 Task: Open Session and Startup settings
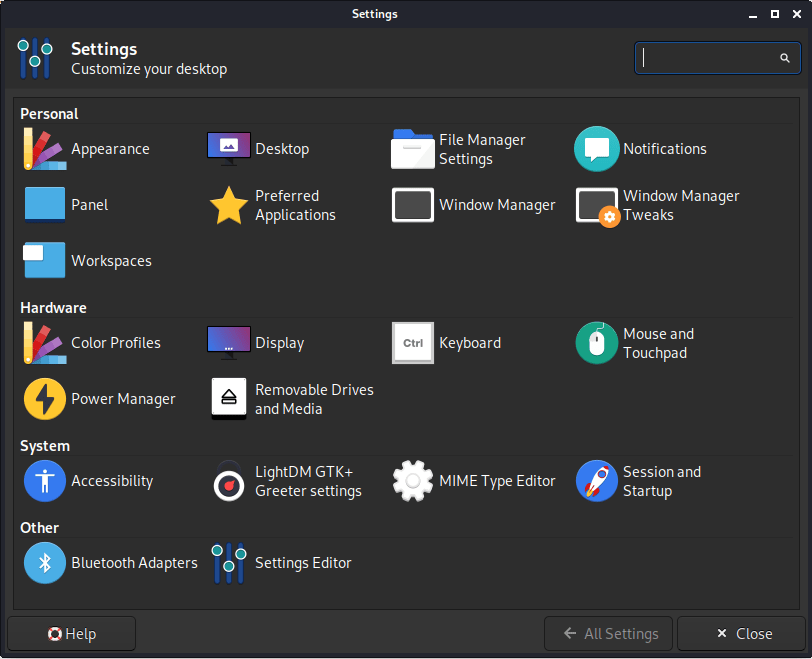[597, 481]
